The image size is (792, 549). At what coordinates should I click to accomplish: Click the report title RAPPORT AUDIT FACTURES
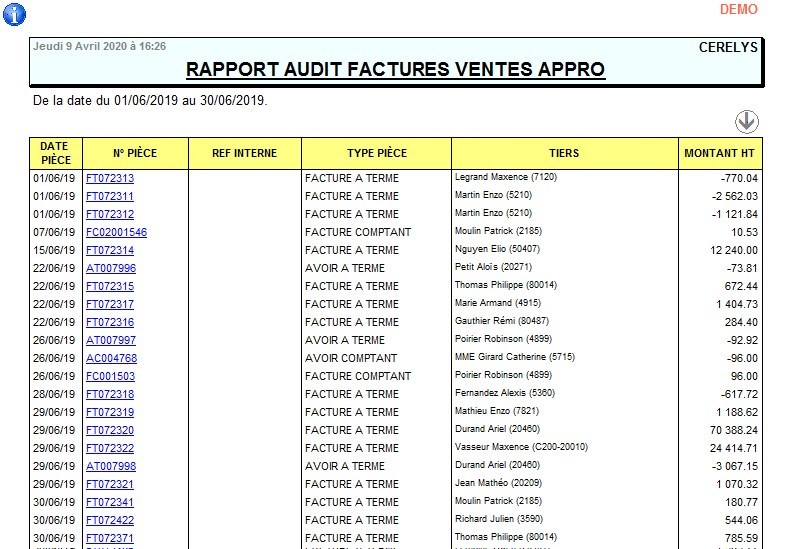click(x=395, y=69)
